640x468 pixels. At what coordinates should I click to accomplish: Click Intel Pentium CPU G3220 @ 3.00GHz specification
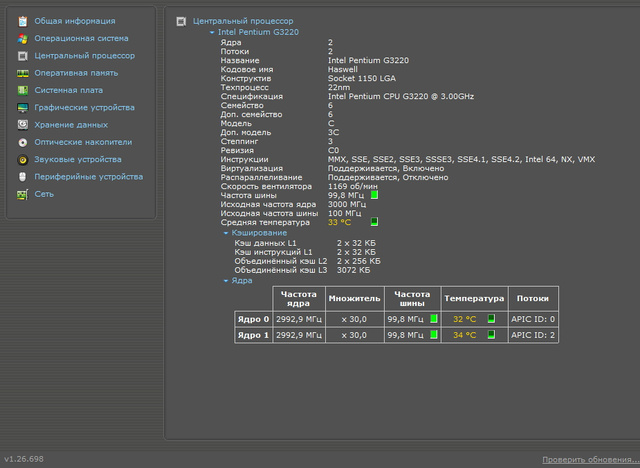401,96
